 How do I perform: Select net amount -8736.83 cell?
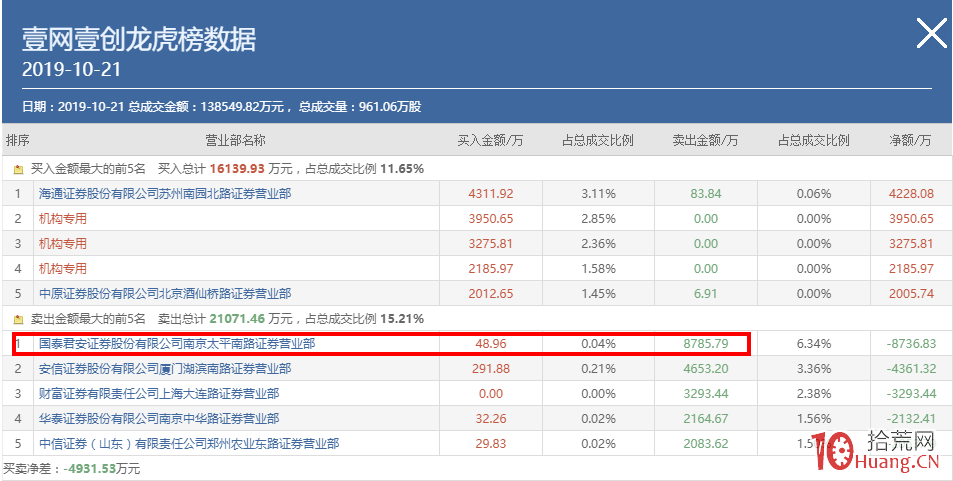[910, 344]
